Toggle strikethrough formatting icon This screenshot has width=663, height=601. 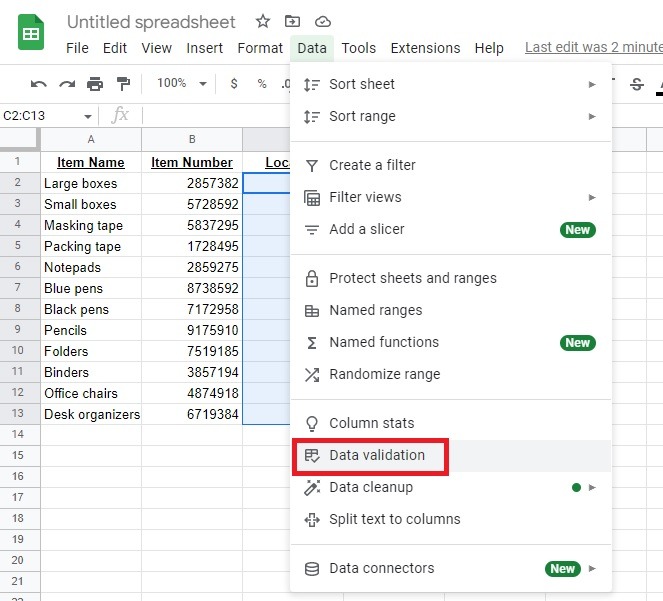point(637,84)
